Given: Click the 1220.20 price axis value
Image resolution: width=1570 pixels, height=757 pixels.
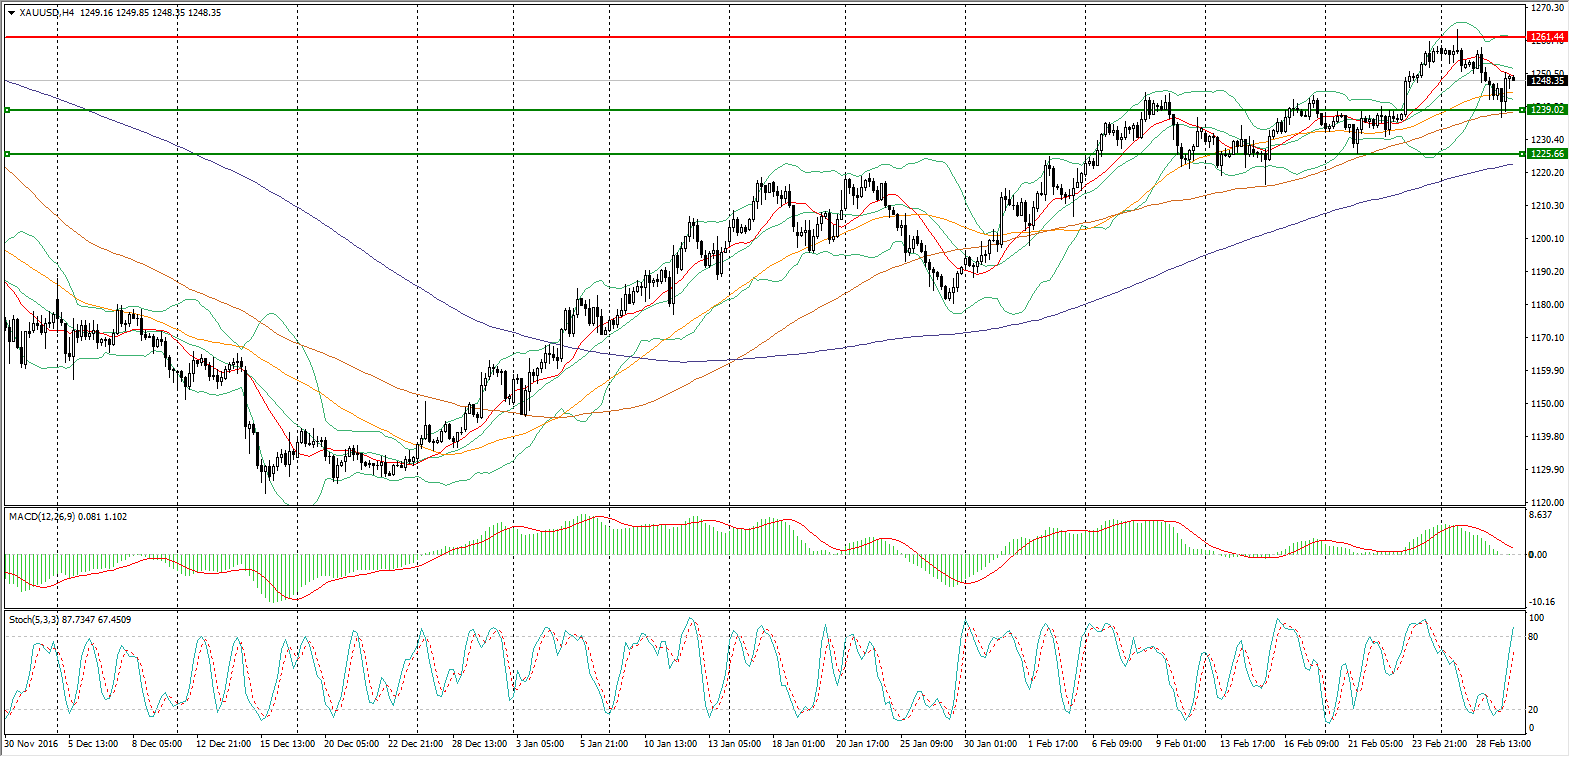Looking at the screenshot, I should (1546, 173).
